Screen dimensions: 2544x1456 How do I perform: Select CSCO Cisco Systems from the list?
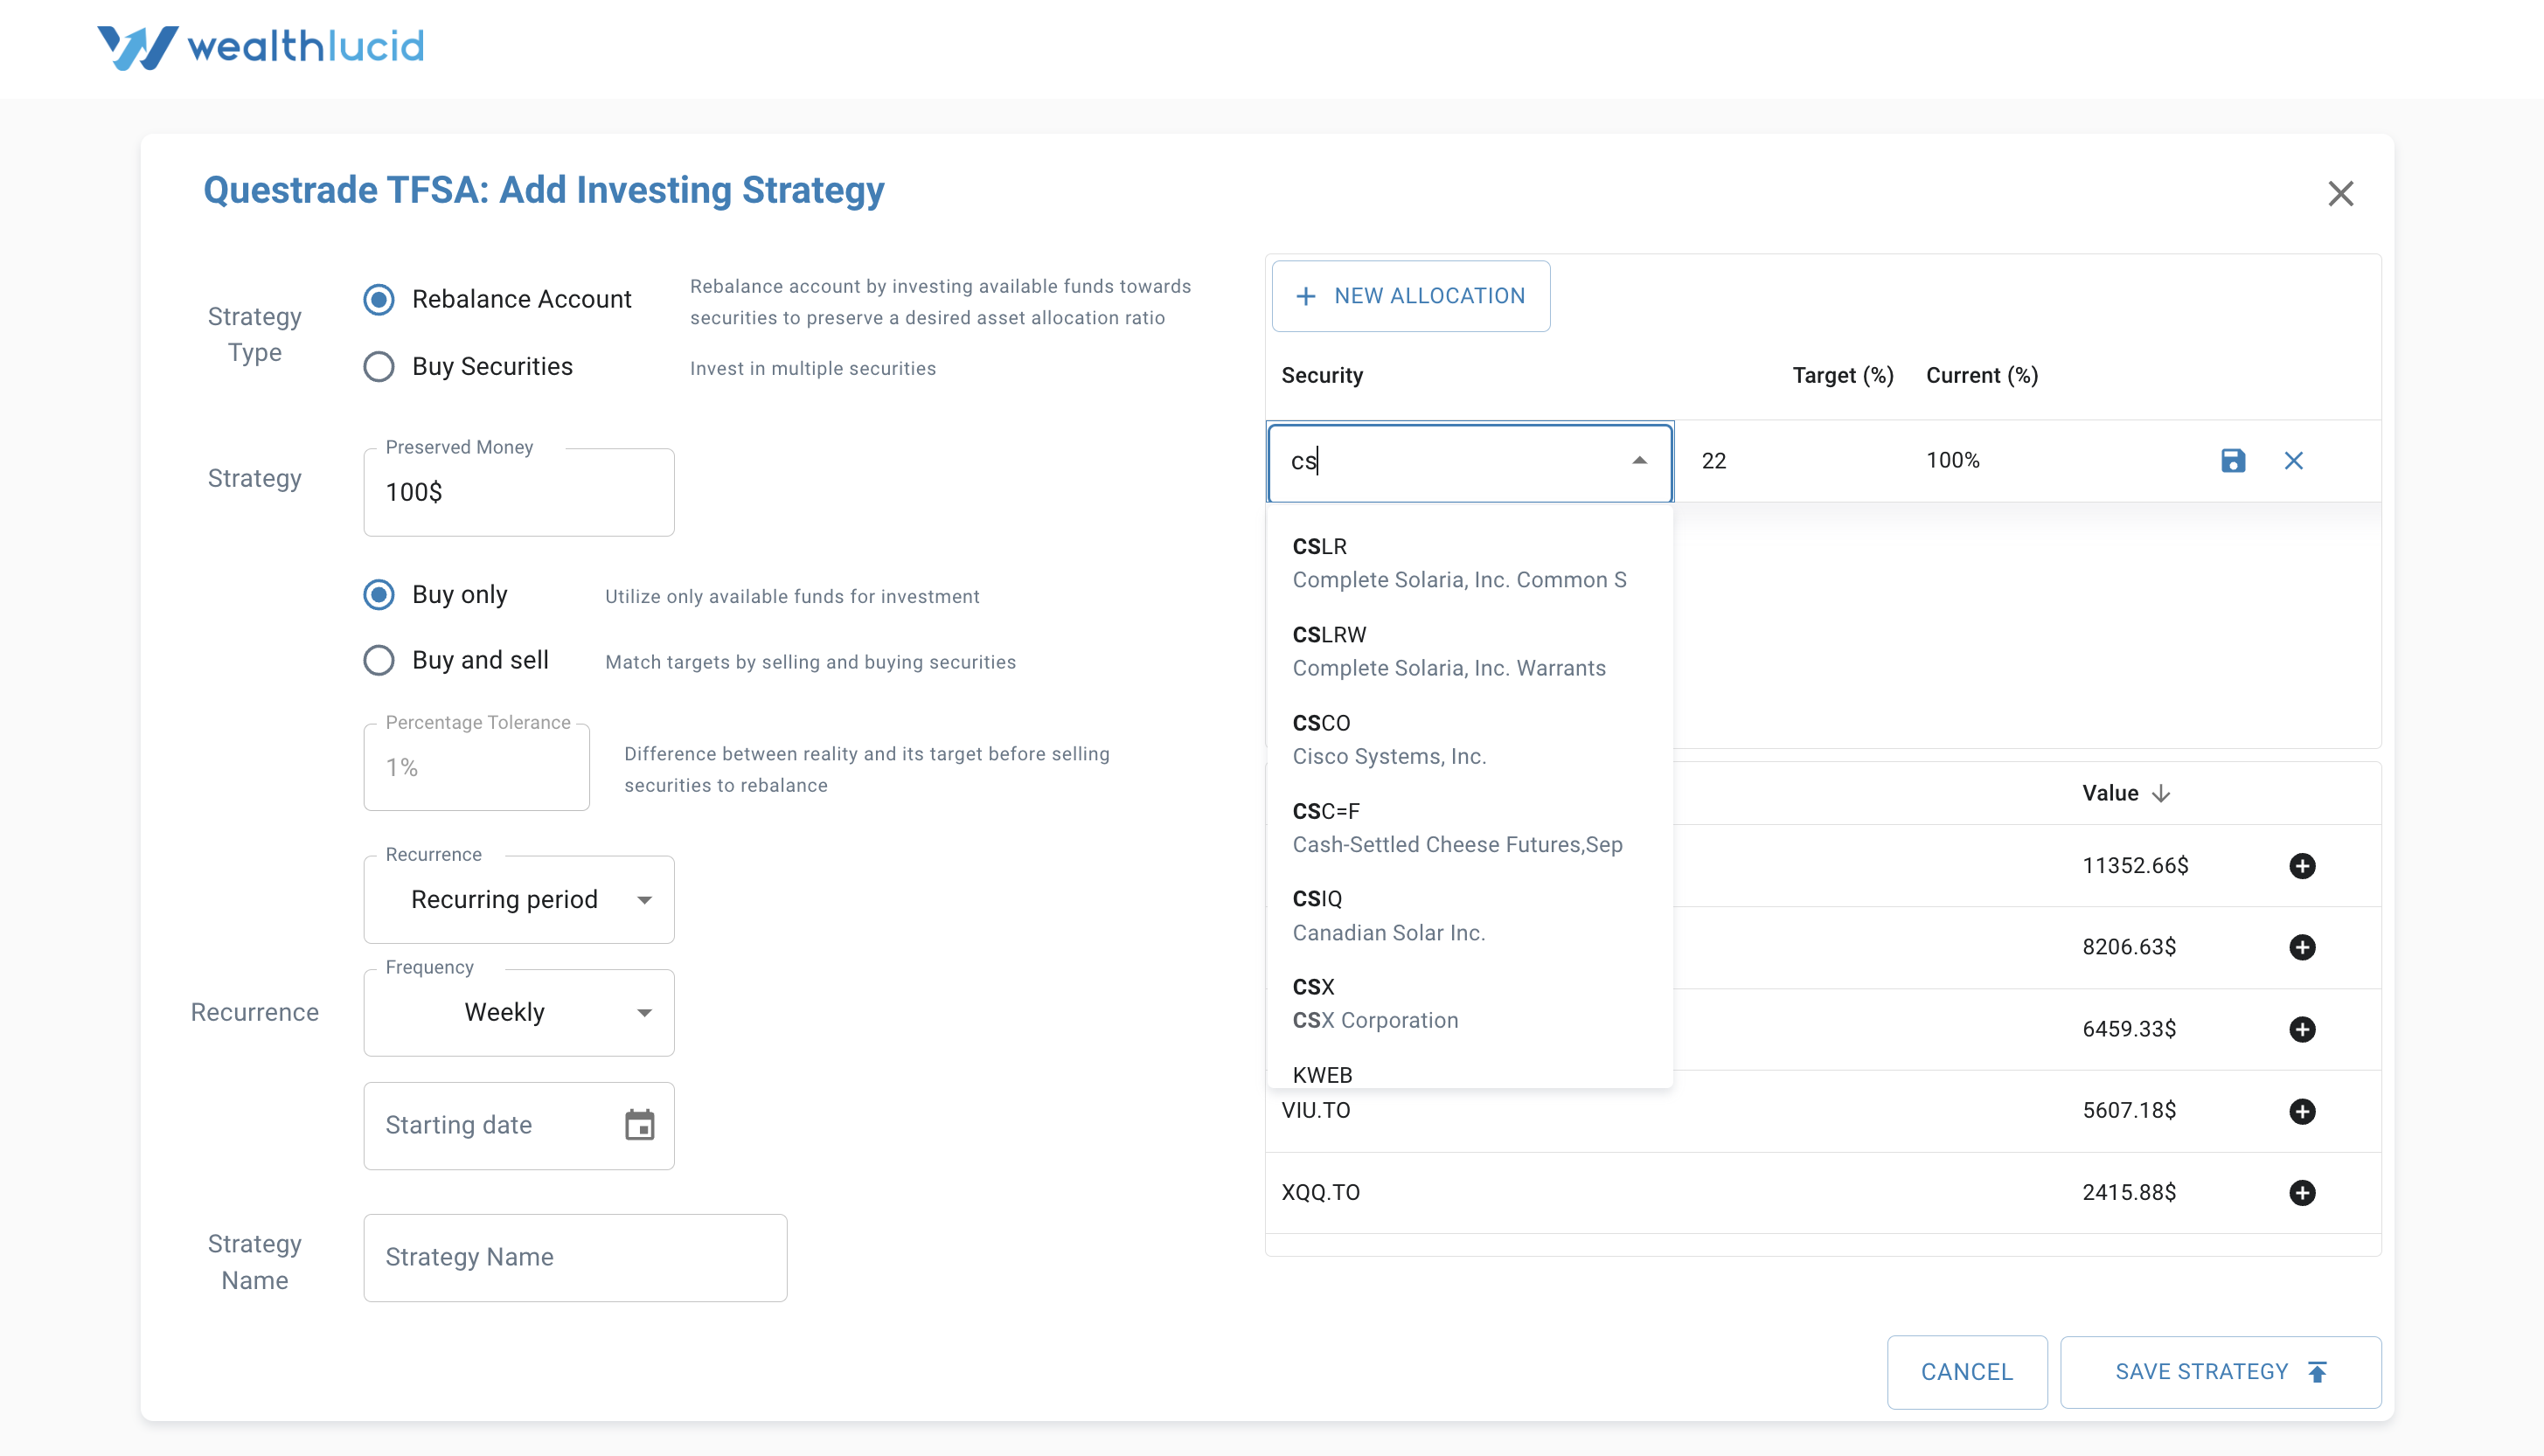point(1469,739)
